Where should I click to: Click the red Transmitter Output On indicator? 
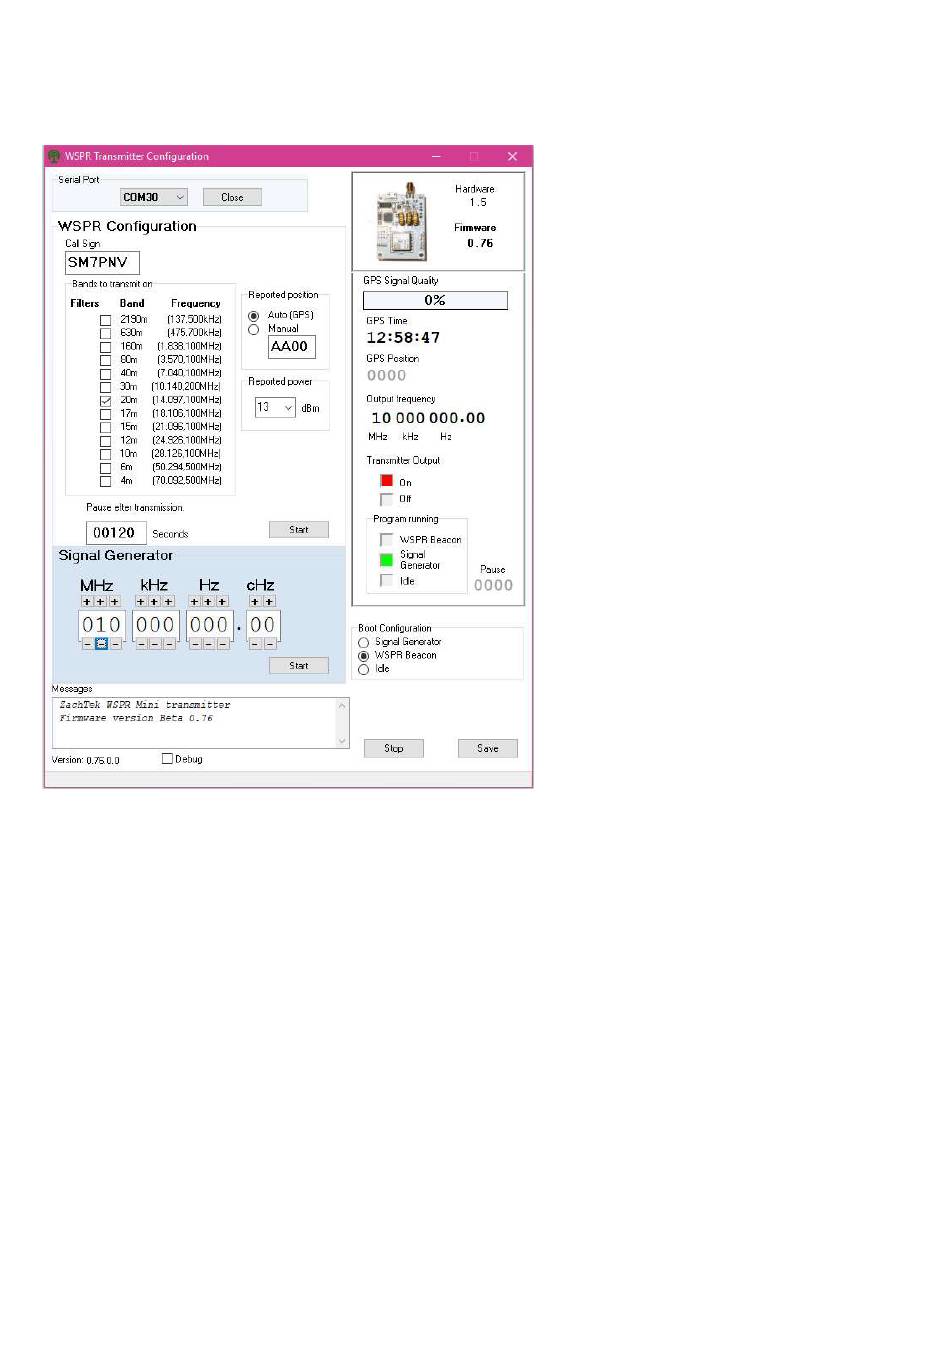click(387, 481)
